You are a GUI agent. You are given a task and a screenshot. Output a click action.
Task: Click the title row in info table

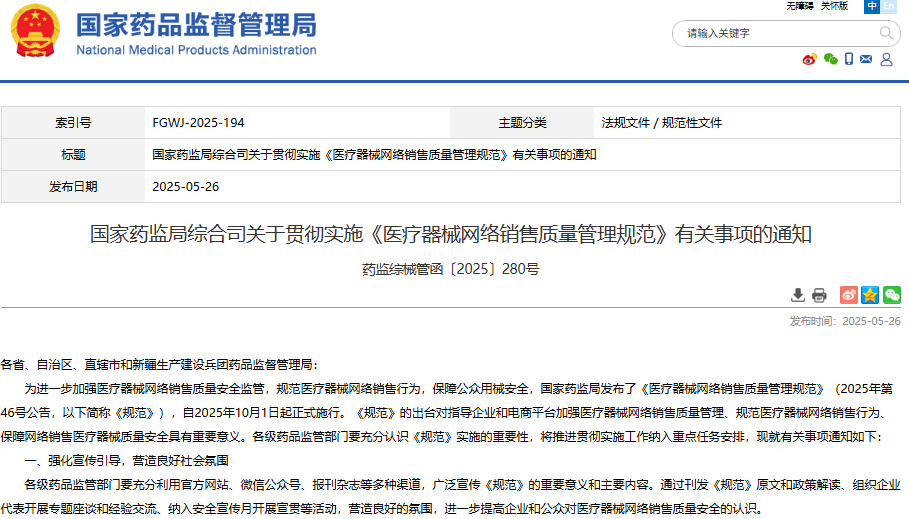coord(450,155)
